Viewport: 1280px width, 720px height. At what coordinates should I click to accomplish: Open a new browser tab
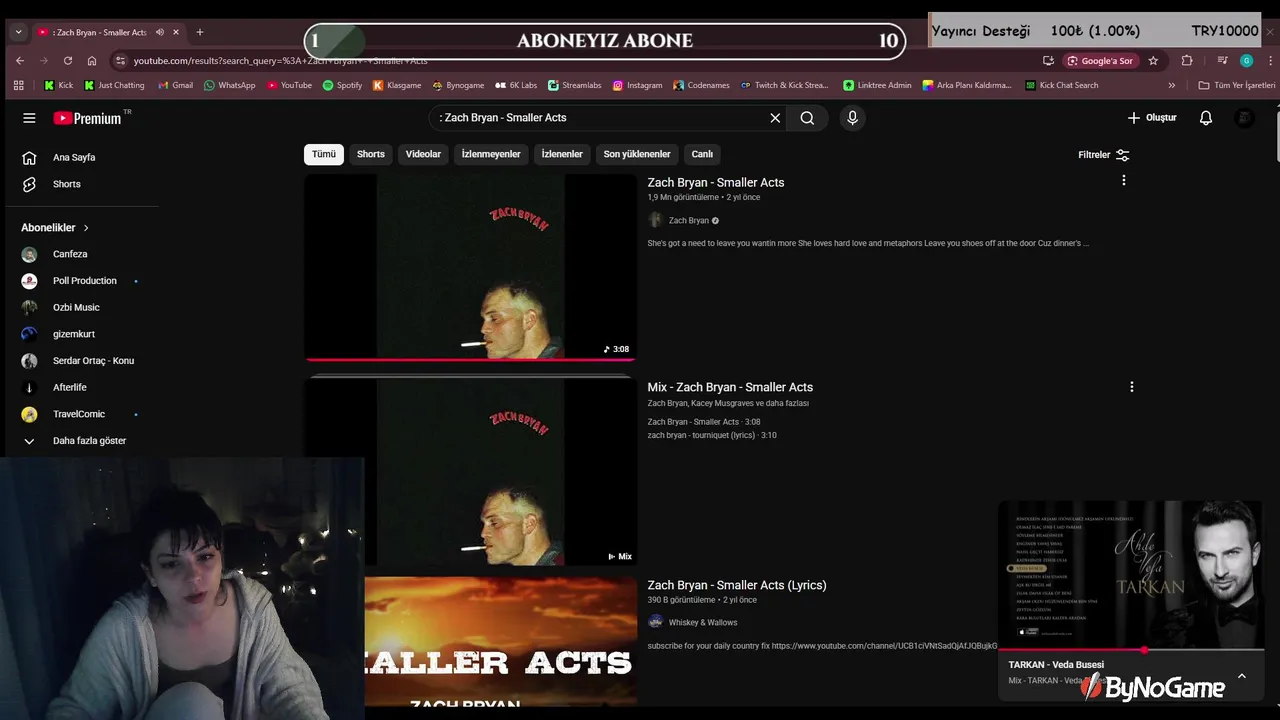pyautogui.click(x=199, y=32)
